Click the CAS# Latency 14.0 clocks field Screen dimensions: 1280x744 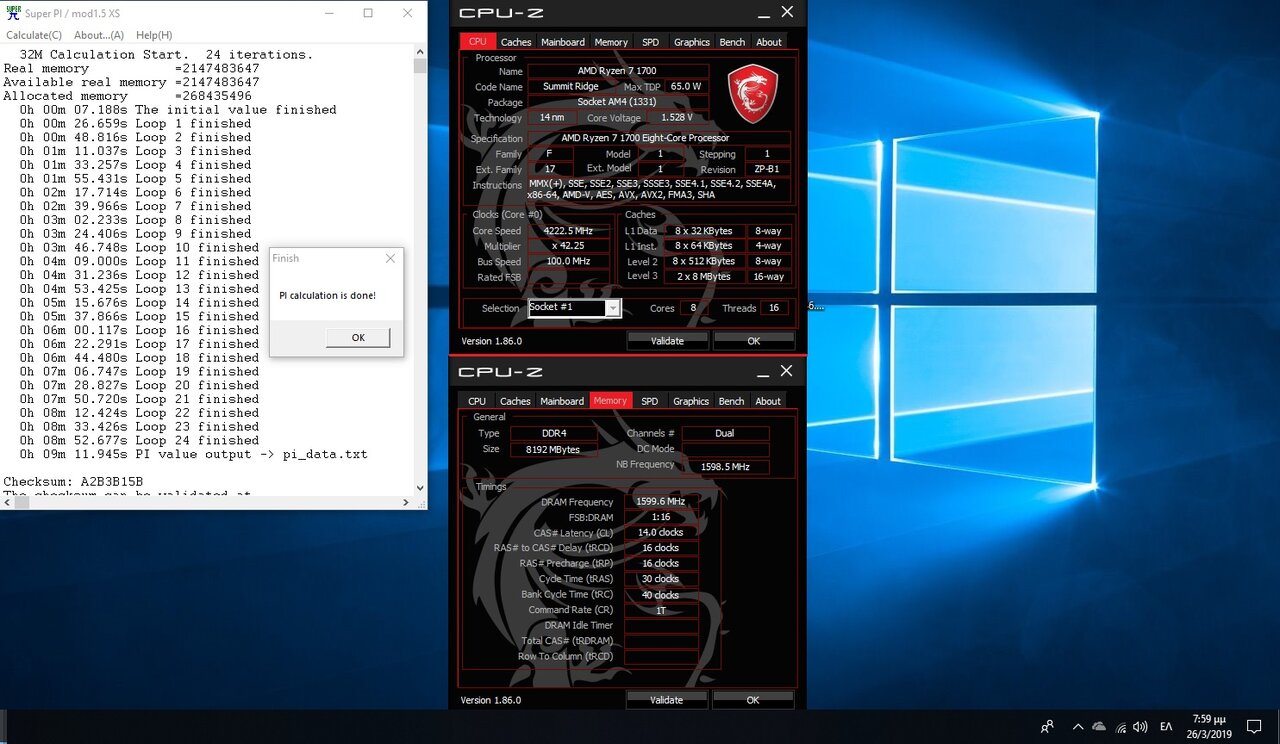[661, 533]
